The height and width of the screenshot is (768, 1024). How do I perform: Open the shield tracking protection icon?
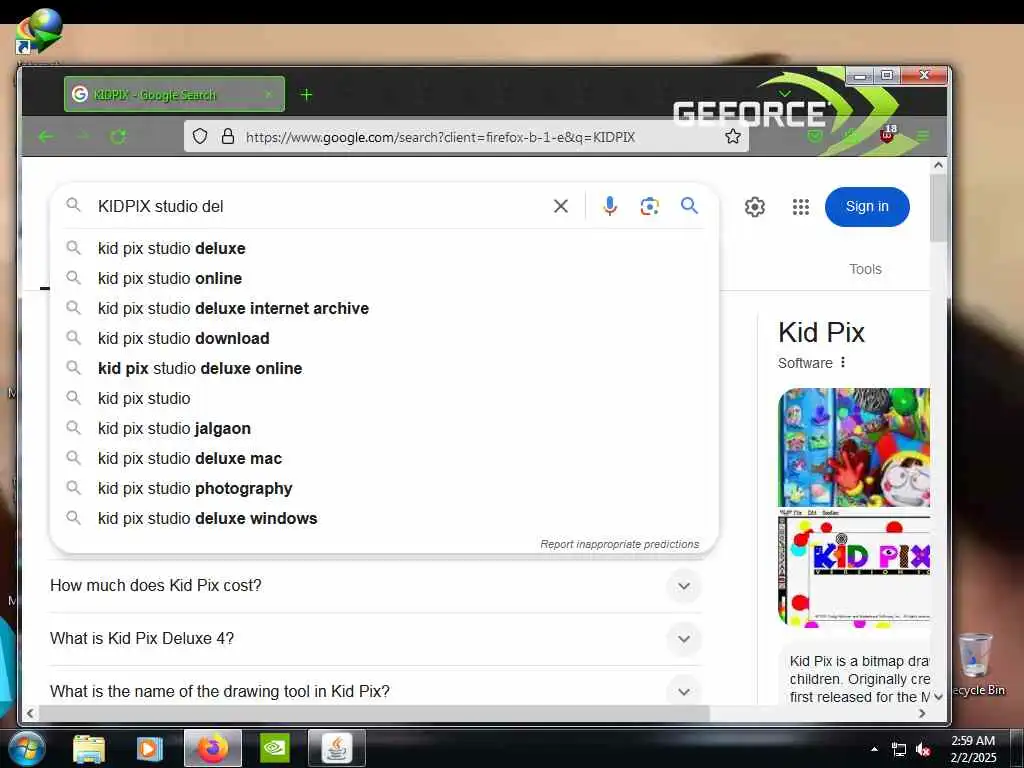[x=200, y=136]
